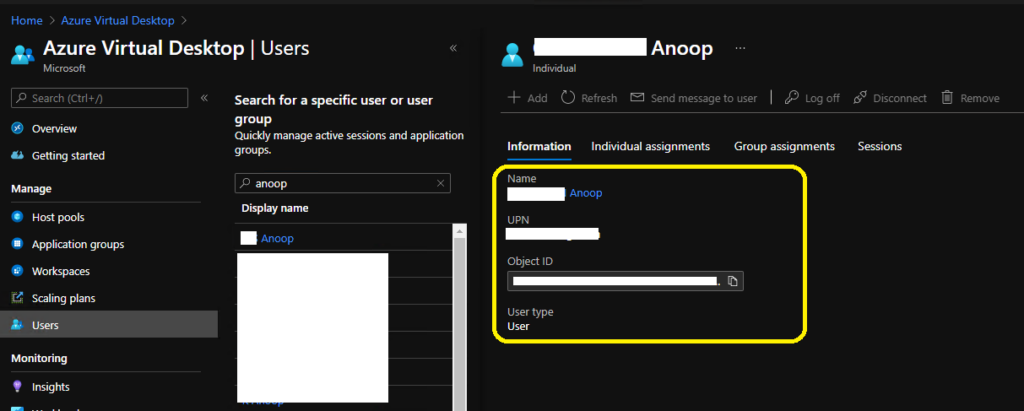The width and height of the screenshot is (1024, 411).
Task: Open the Anoop name link under Name
Action: [586, 193]
